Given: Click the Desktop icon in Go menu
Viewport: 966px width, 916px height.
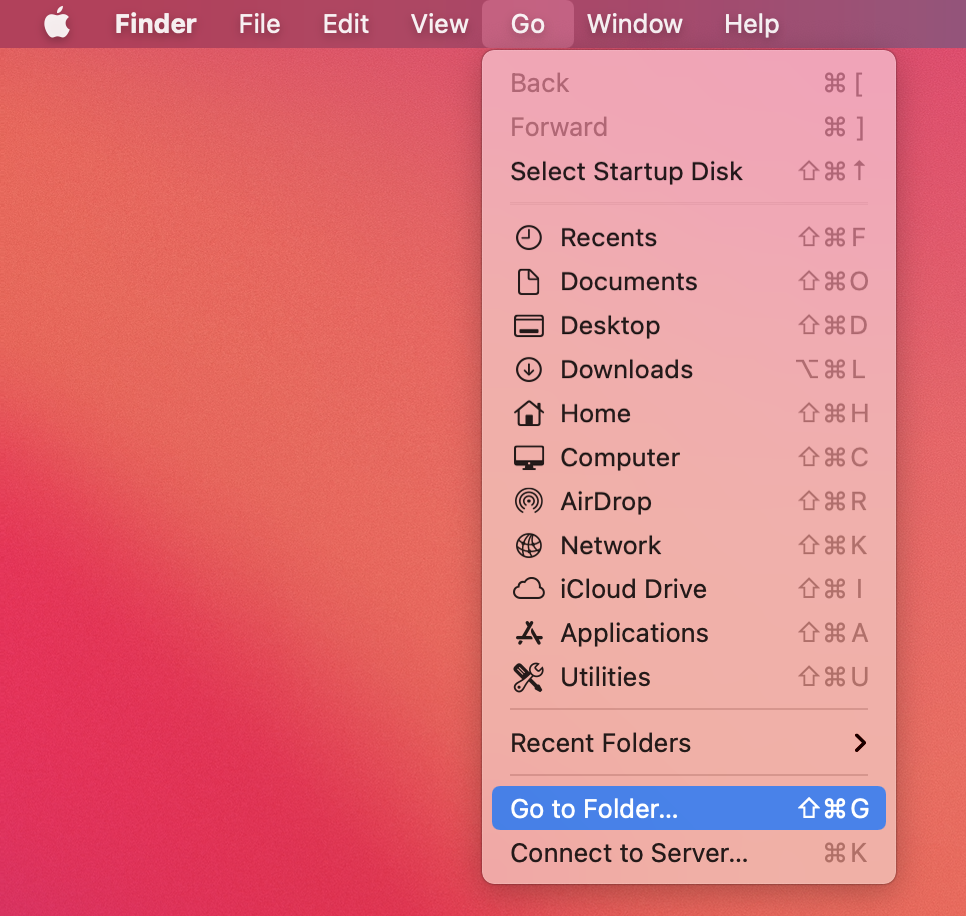Looking at the screenshot, I should tap(529, 326).
